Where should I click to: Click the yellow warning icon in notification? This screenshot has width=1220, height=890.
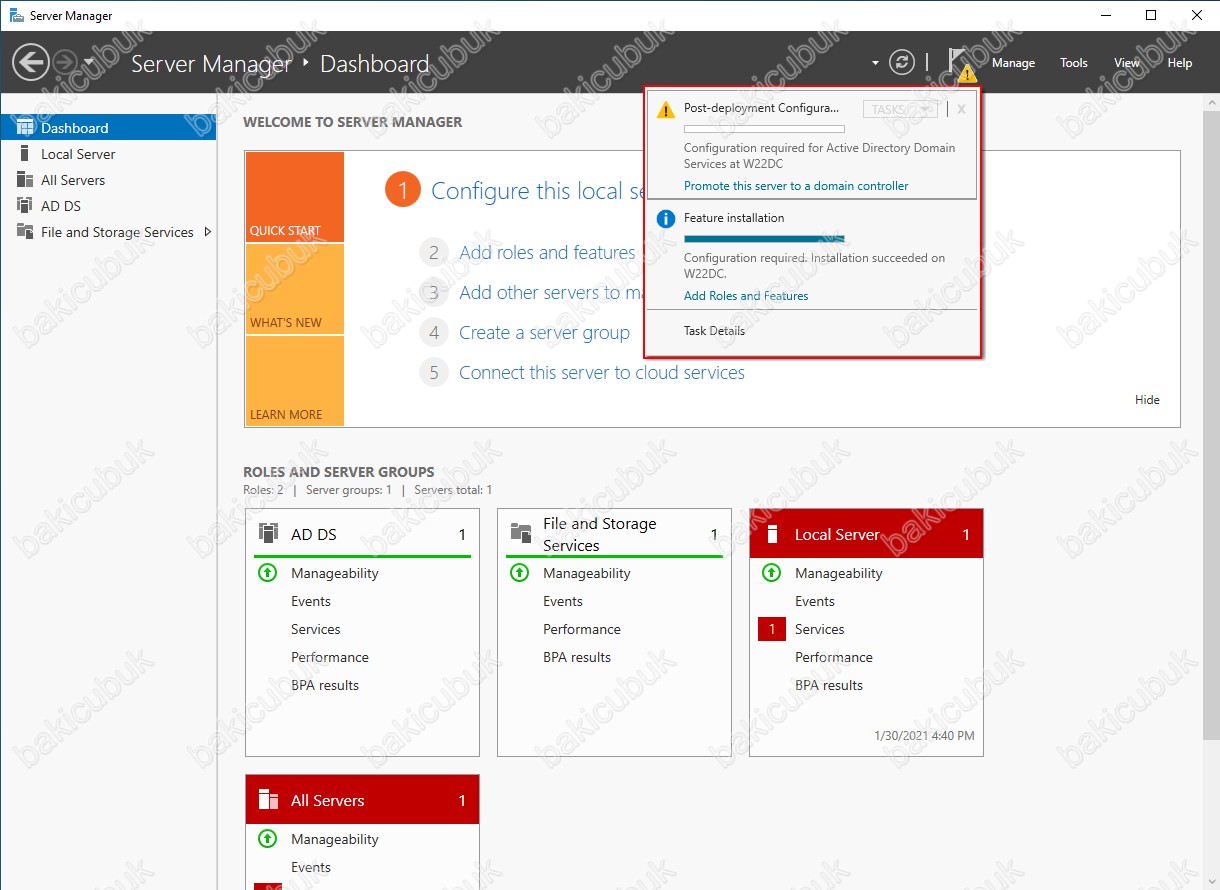click(x=666, y=110)
